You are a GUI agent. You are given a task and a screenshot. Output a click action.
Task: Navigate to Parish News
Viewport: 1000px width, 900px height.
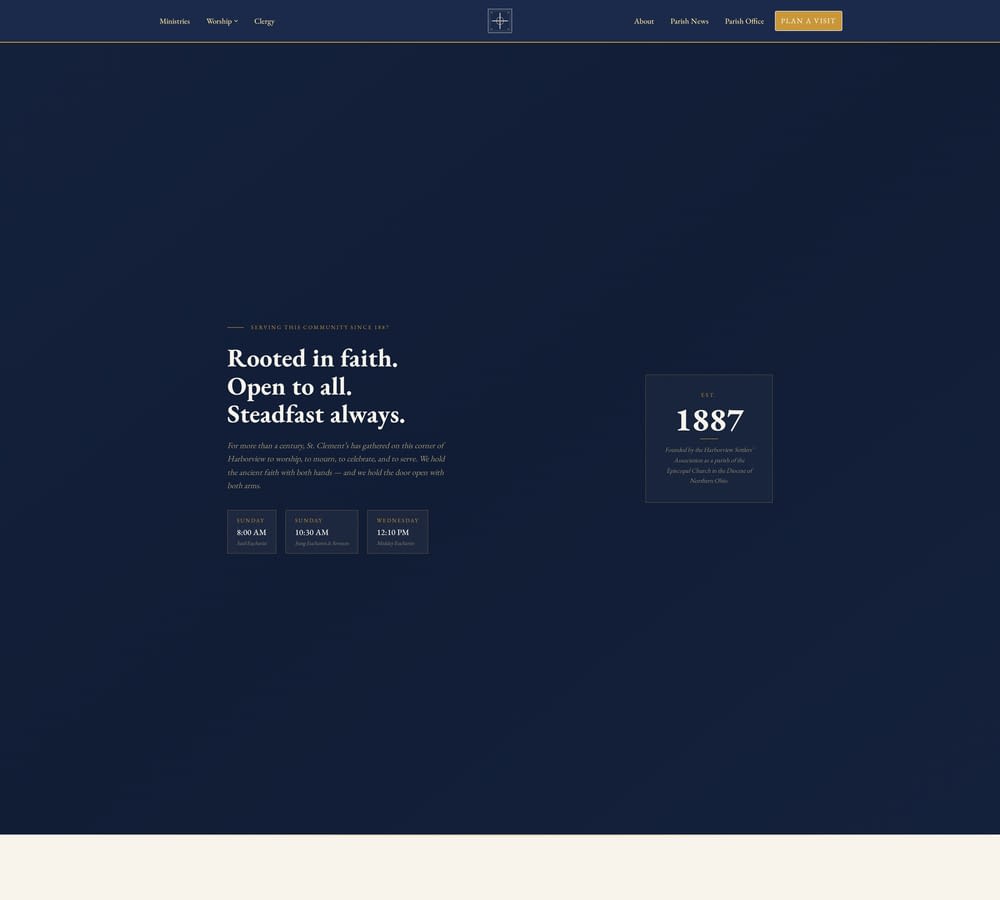[x=689, y=21]
